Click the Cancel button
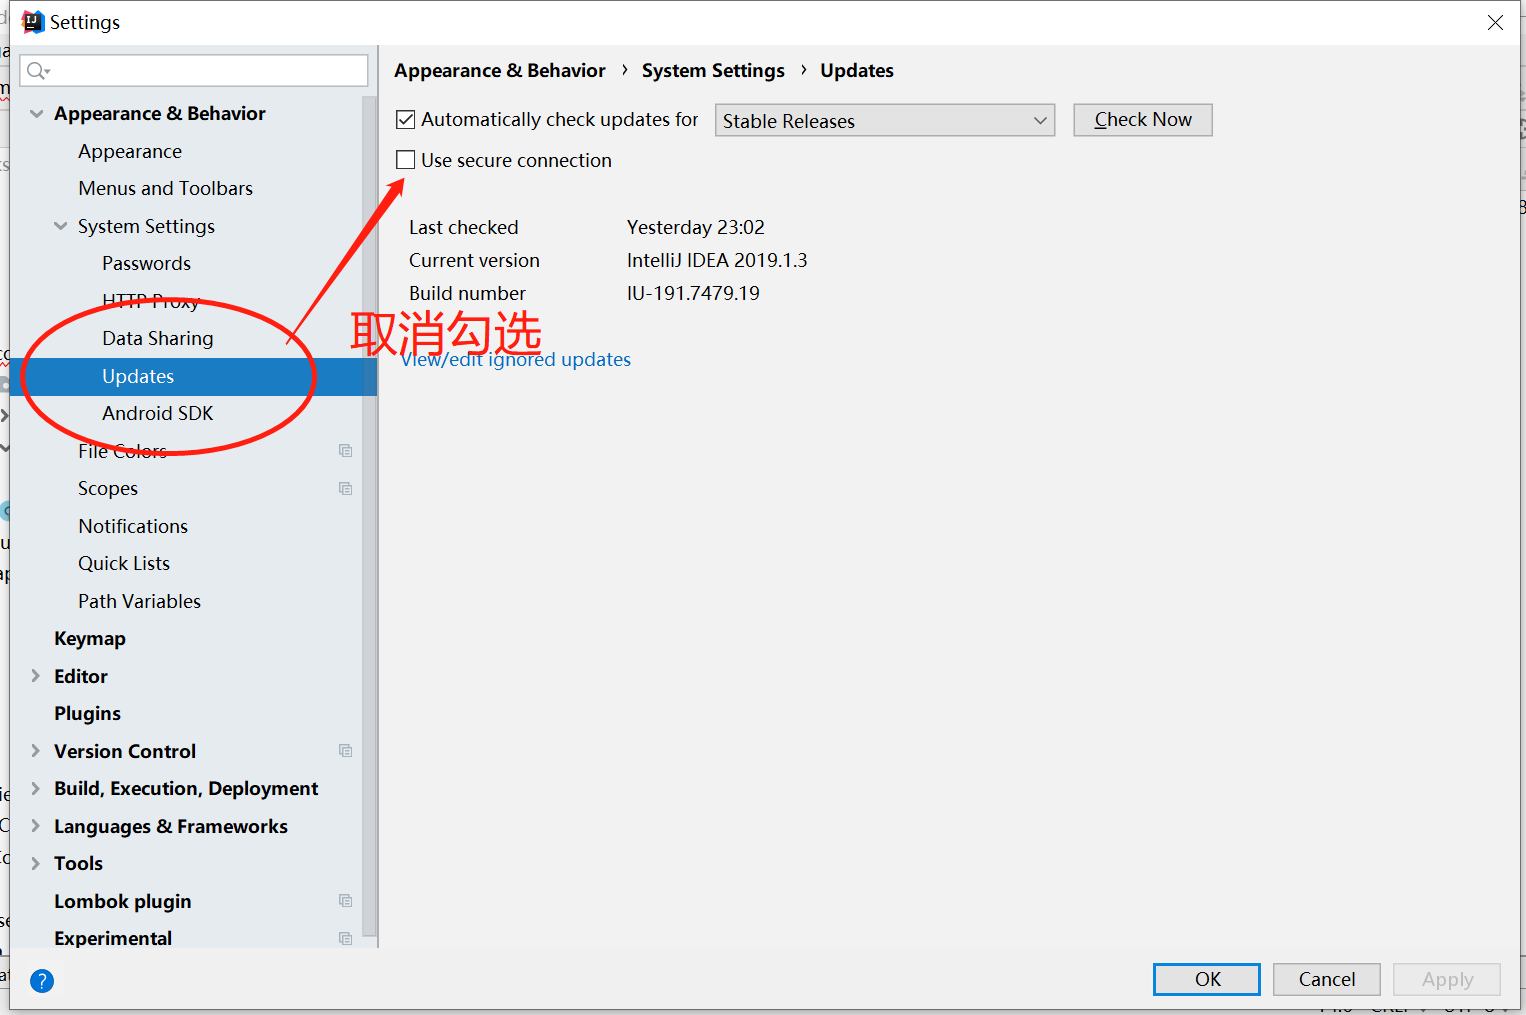Image resolution: width=1526 pixels, height=1015 pixels. [1327, 979]
